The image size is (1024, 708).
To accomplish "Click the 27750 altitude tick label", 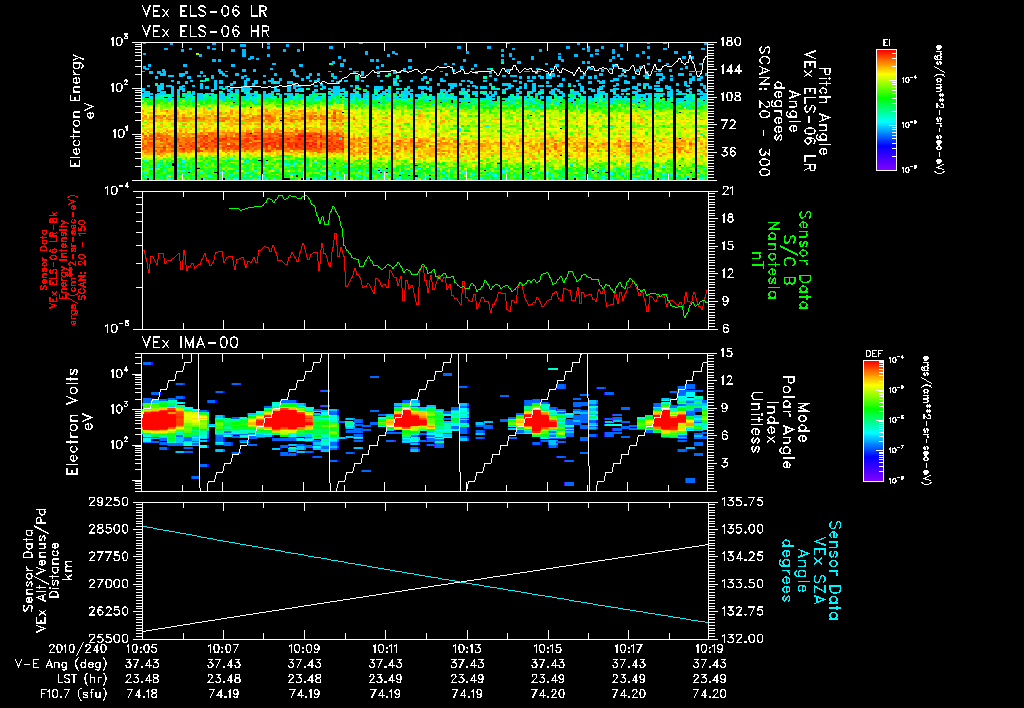I will point(108,556).
